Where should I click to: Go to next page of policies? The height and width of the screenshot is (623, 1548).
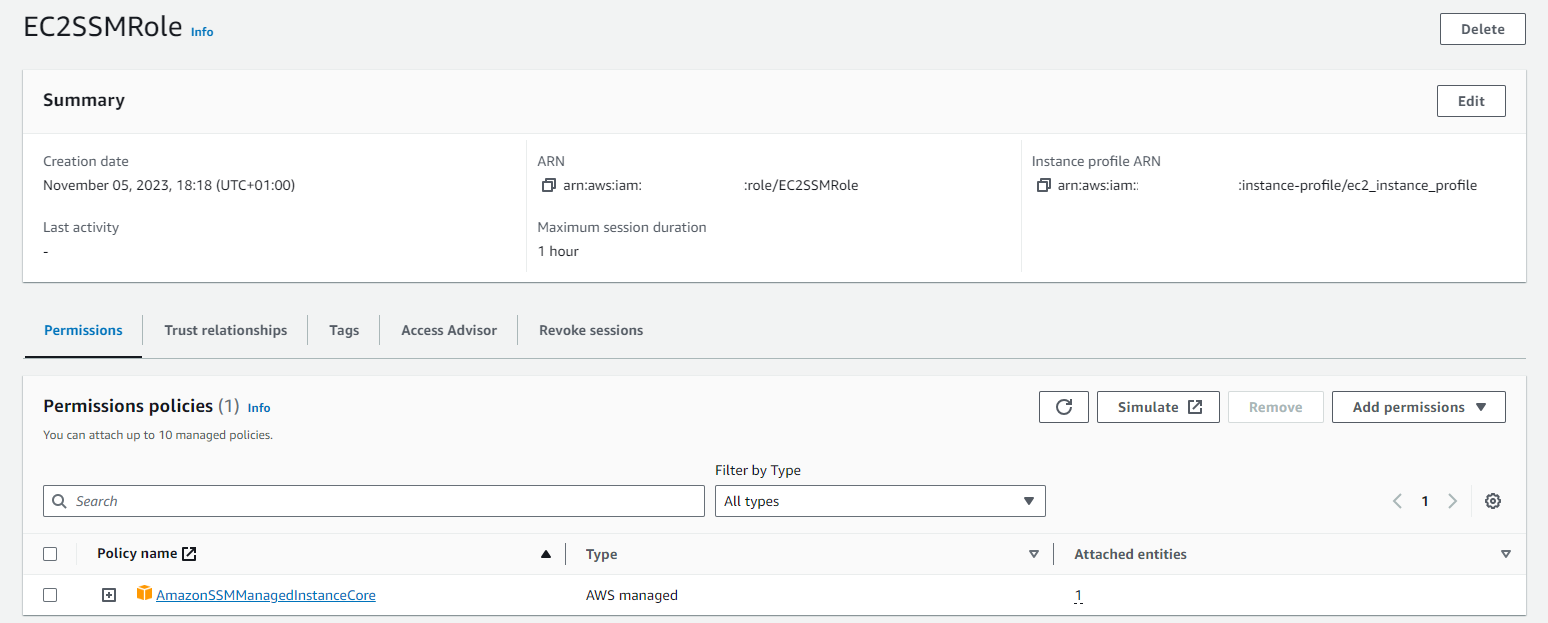pyautogui.click(x=1452, y=501)
